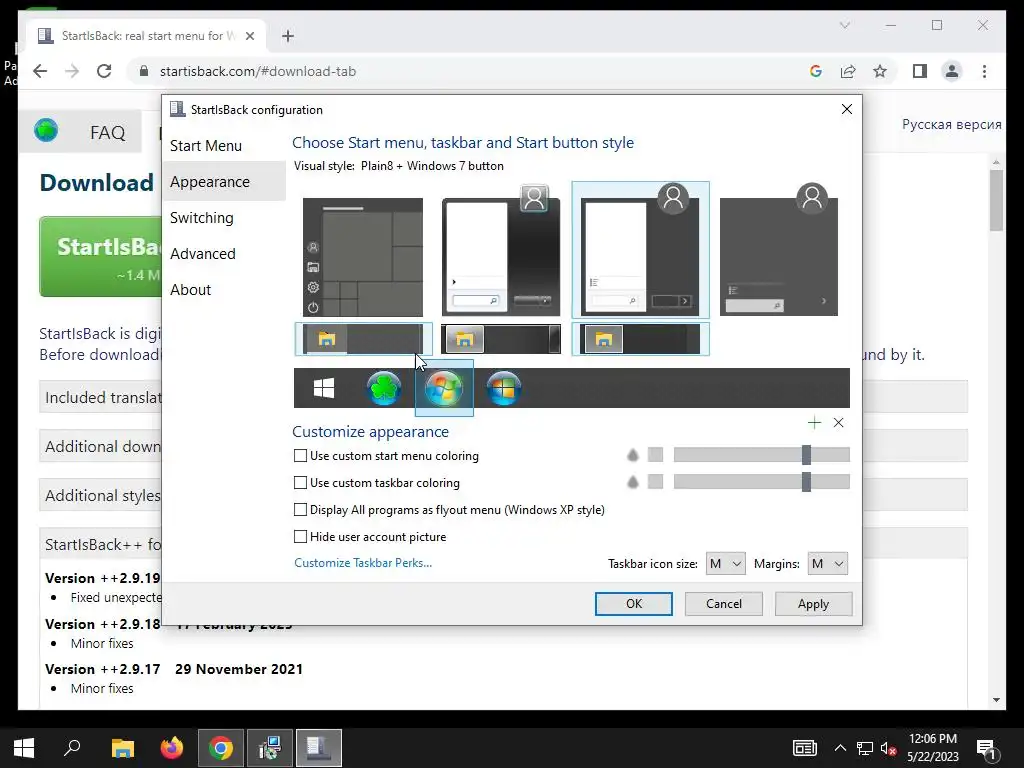The width and height of the screenshot is (1024, 768).
Task: Click the network icon in system tray
Action: click(865, 748)
